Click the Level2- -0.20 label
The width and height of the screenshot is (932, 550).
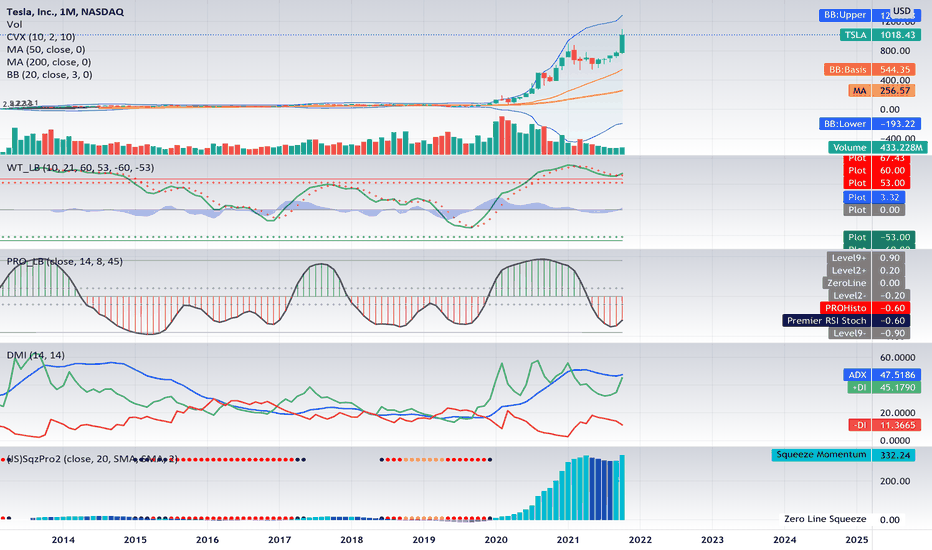coord(869,296)
